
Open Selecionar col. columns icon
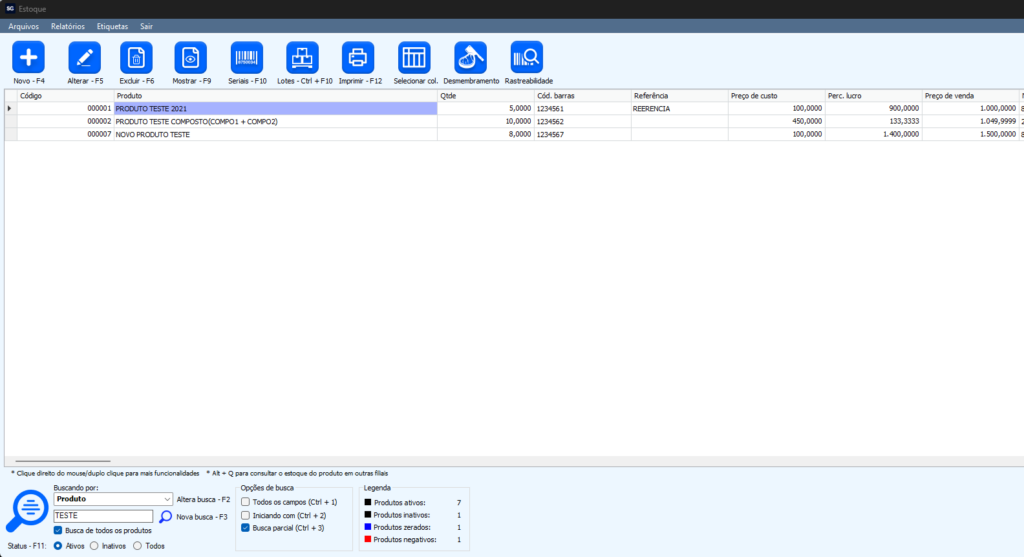pyautogui.click(x=414, y=57)
